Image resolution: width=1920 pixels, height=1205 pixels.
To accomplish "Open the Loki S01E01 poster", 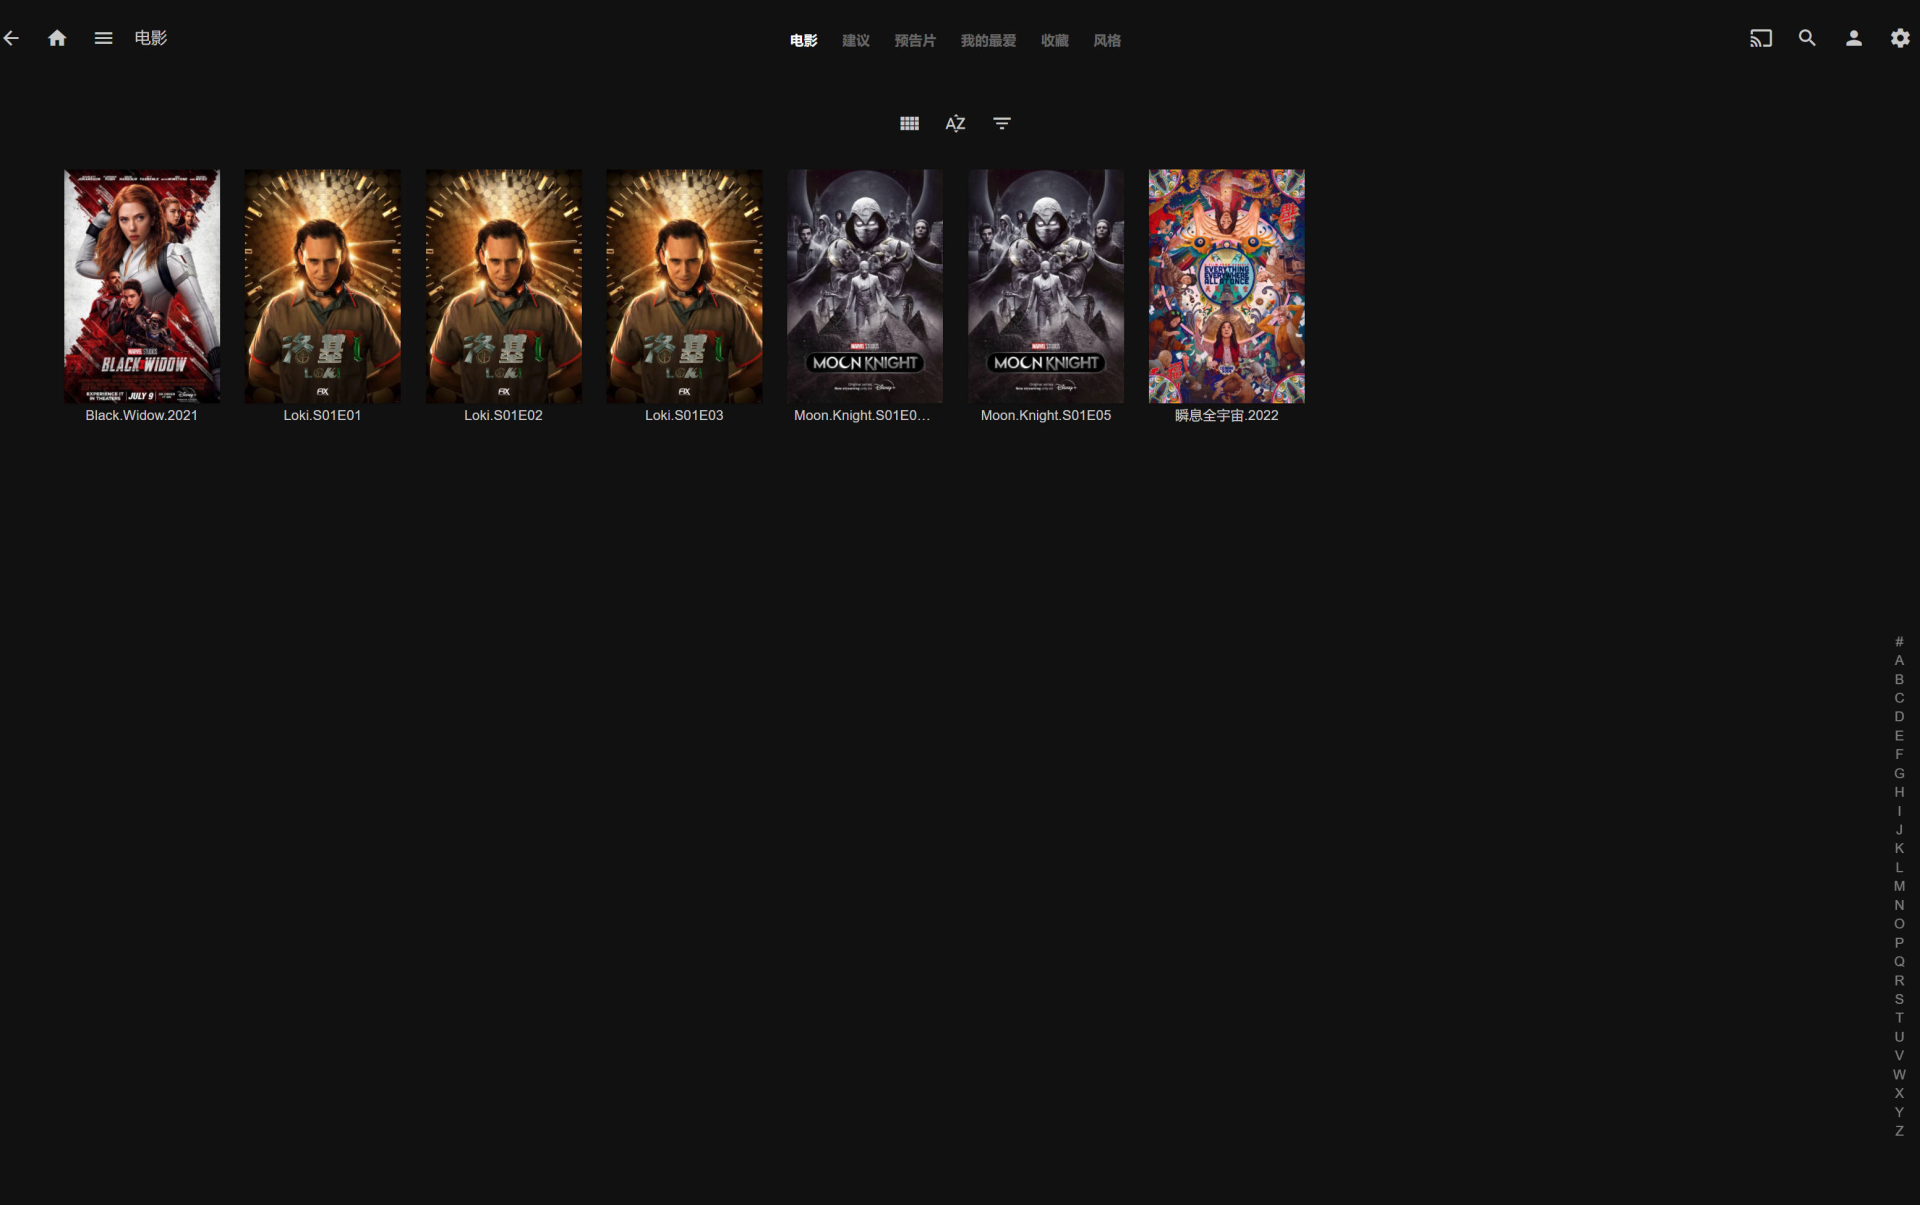I will pyautogui.click(x=322, y=286).
